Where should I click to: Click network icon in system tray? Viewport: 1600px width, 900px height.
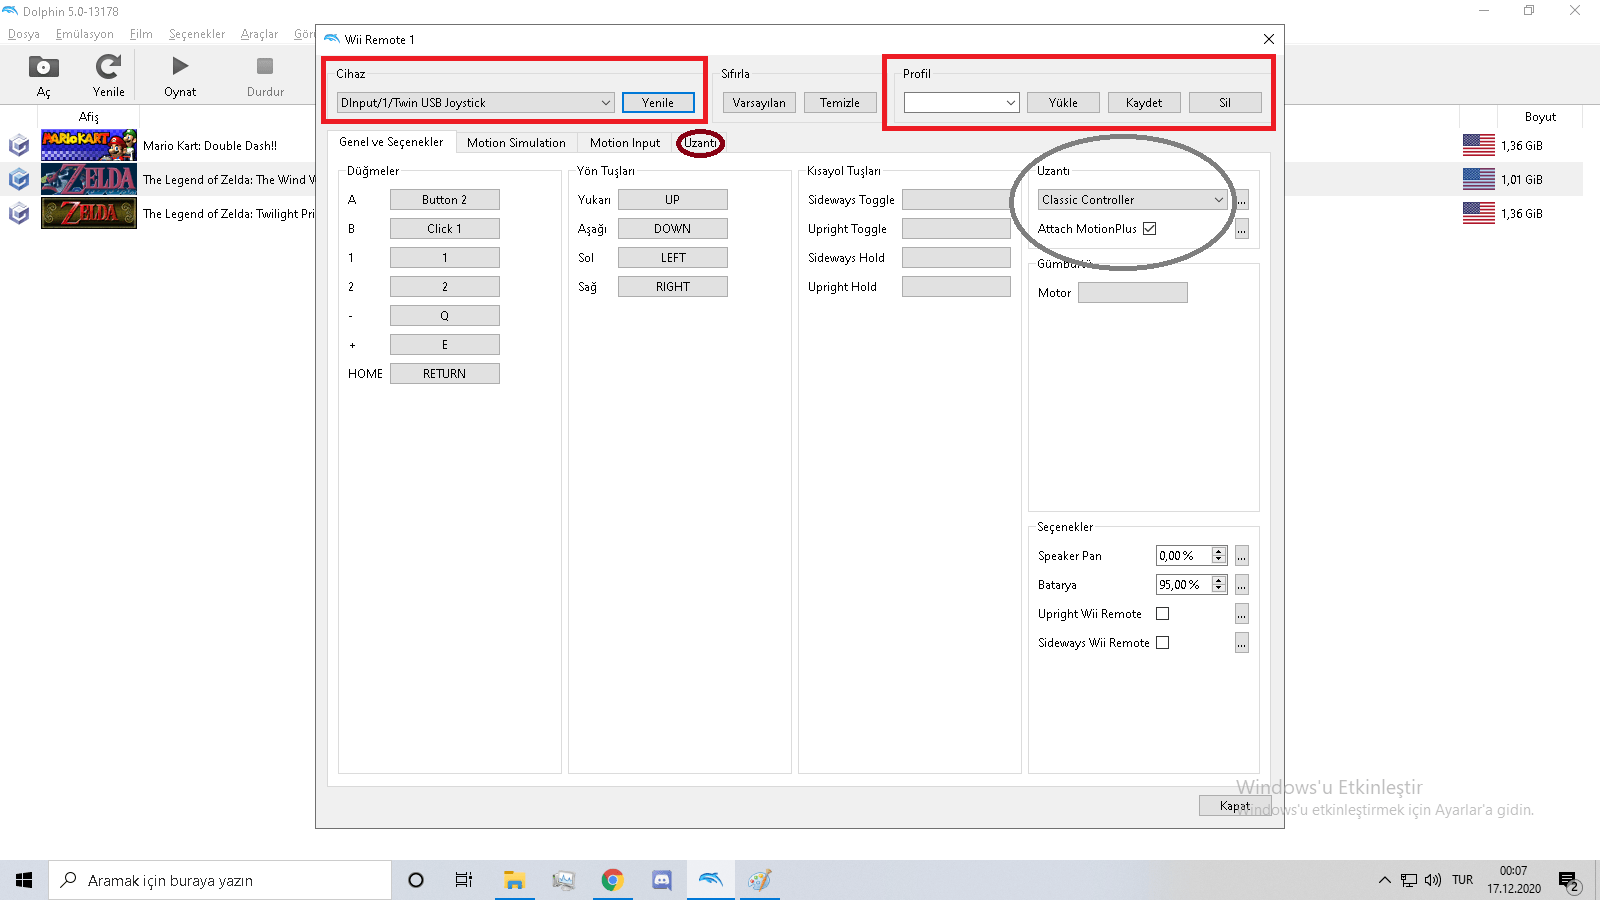[x=1408, y=880]
